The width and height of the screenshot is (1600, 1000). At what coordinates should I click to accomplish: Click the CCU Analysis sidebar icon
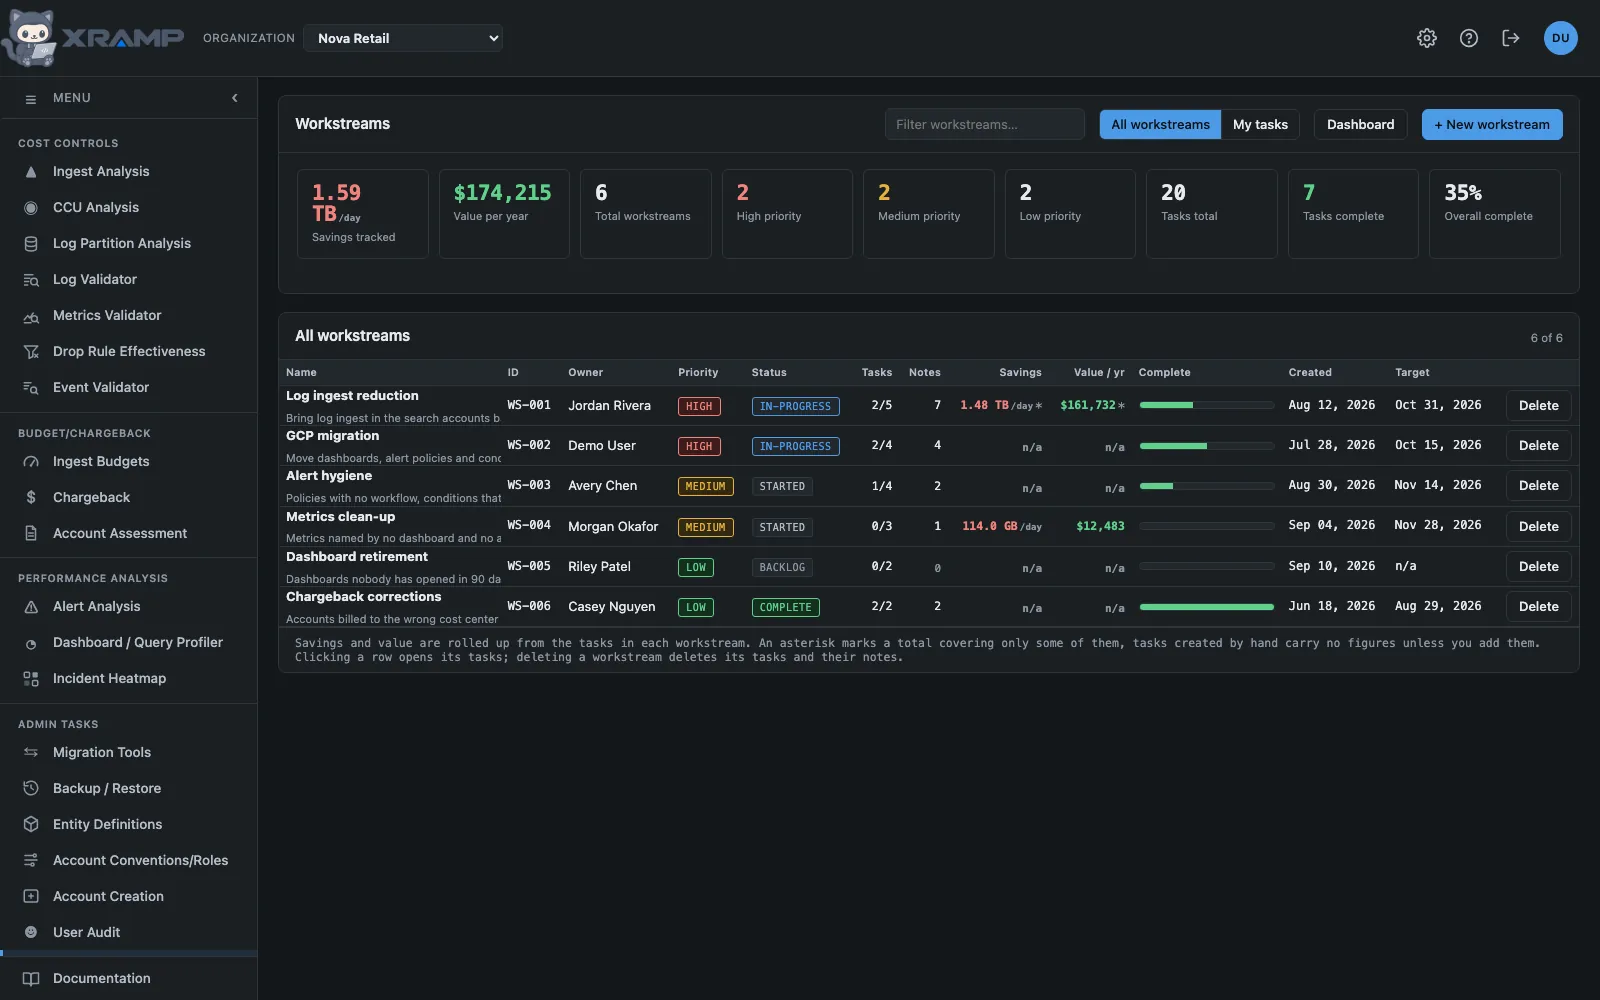click(x=31, y=208)
